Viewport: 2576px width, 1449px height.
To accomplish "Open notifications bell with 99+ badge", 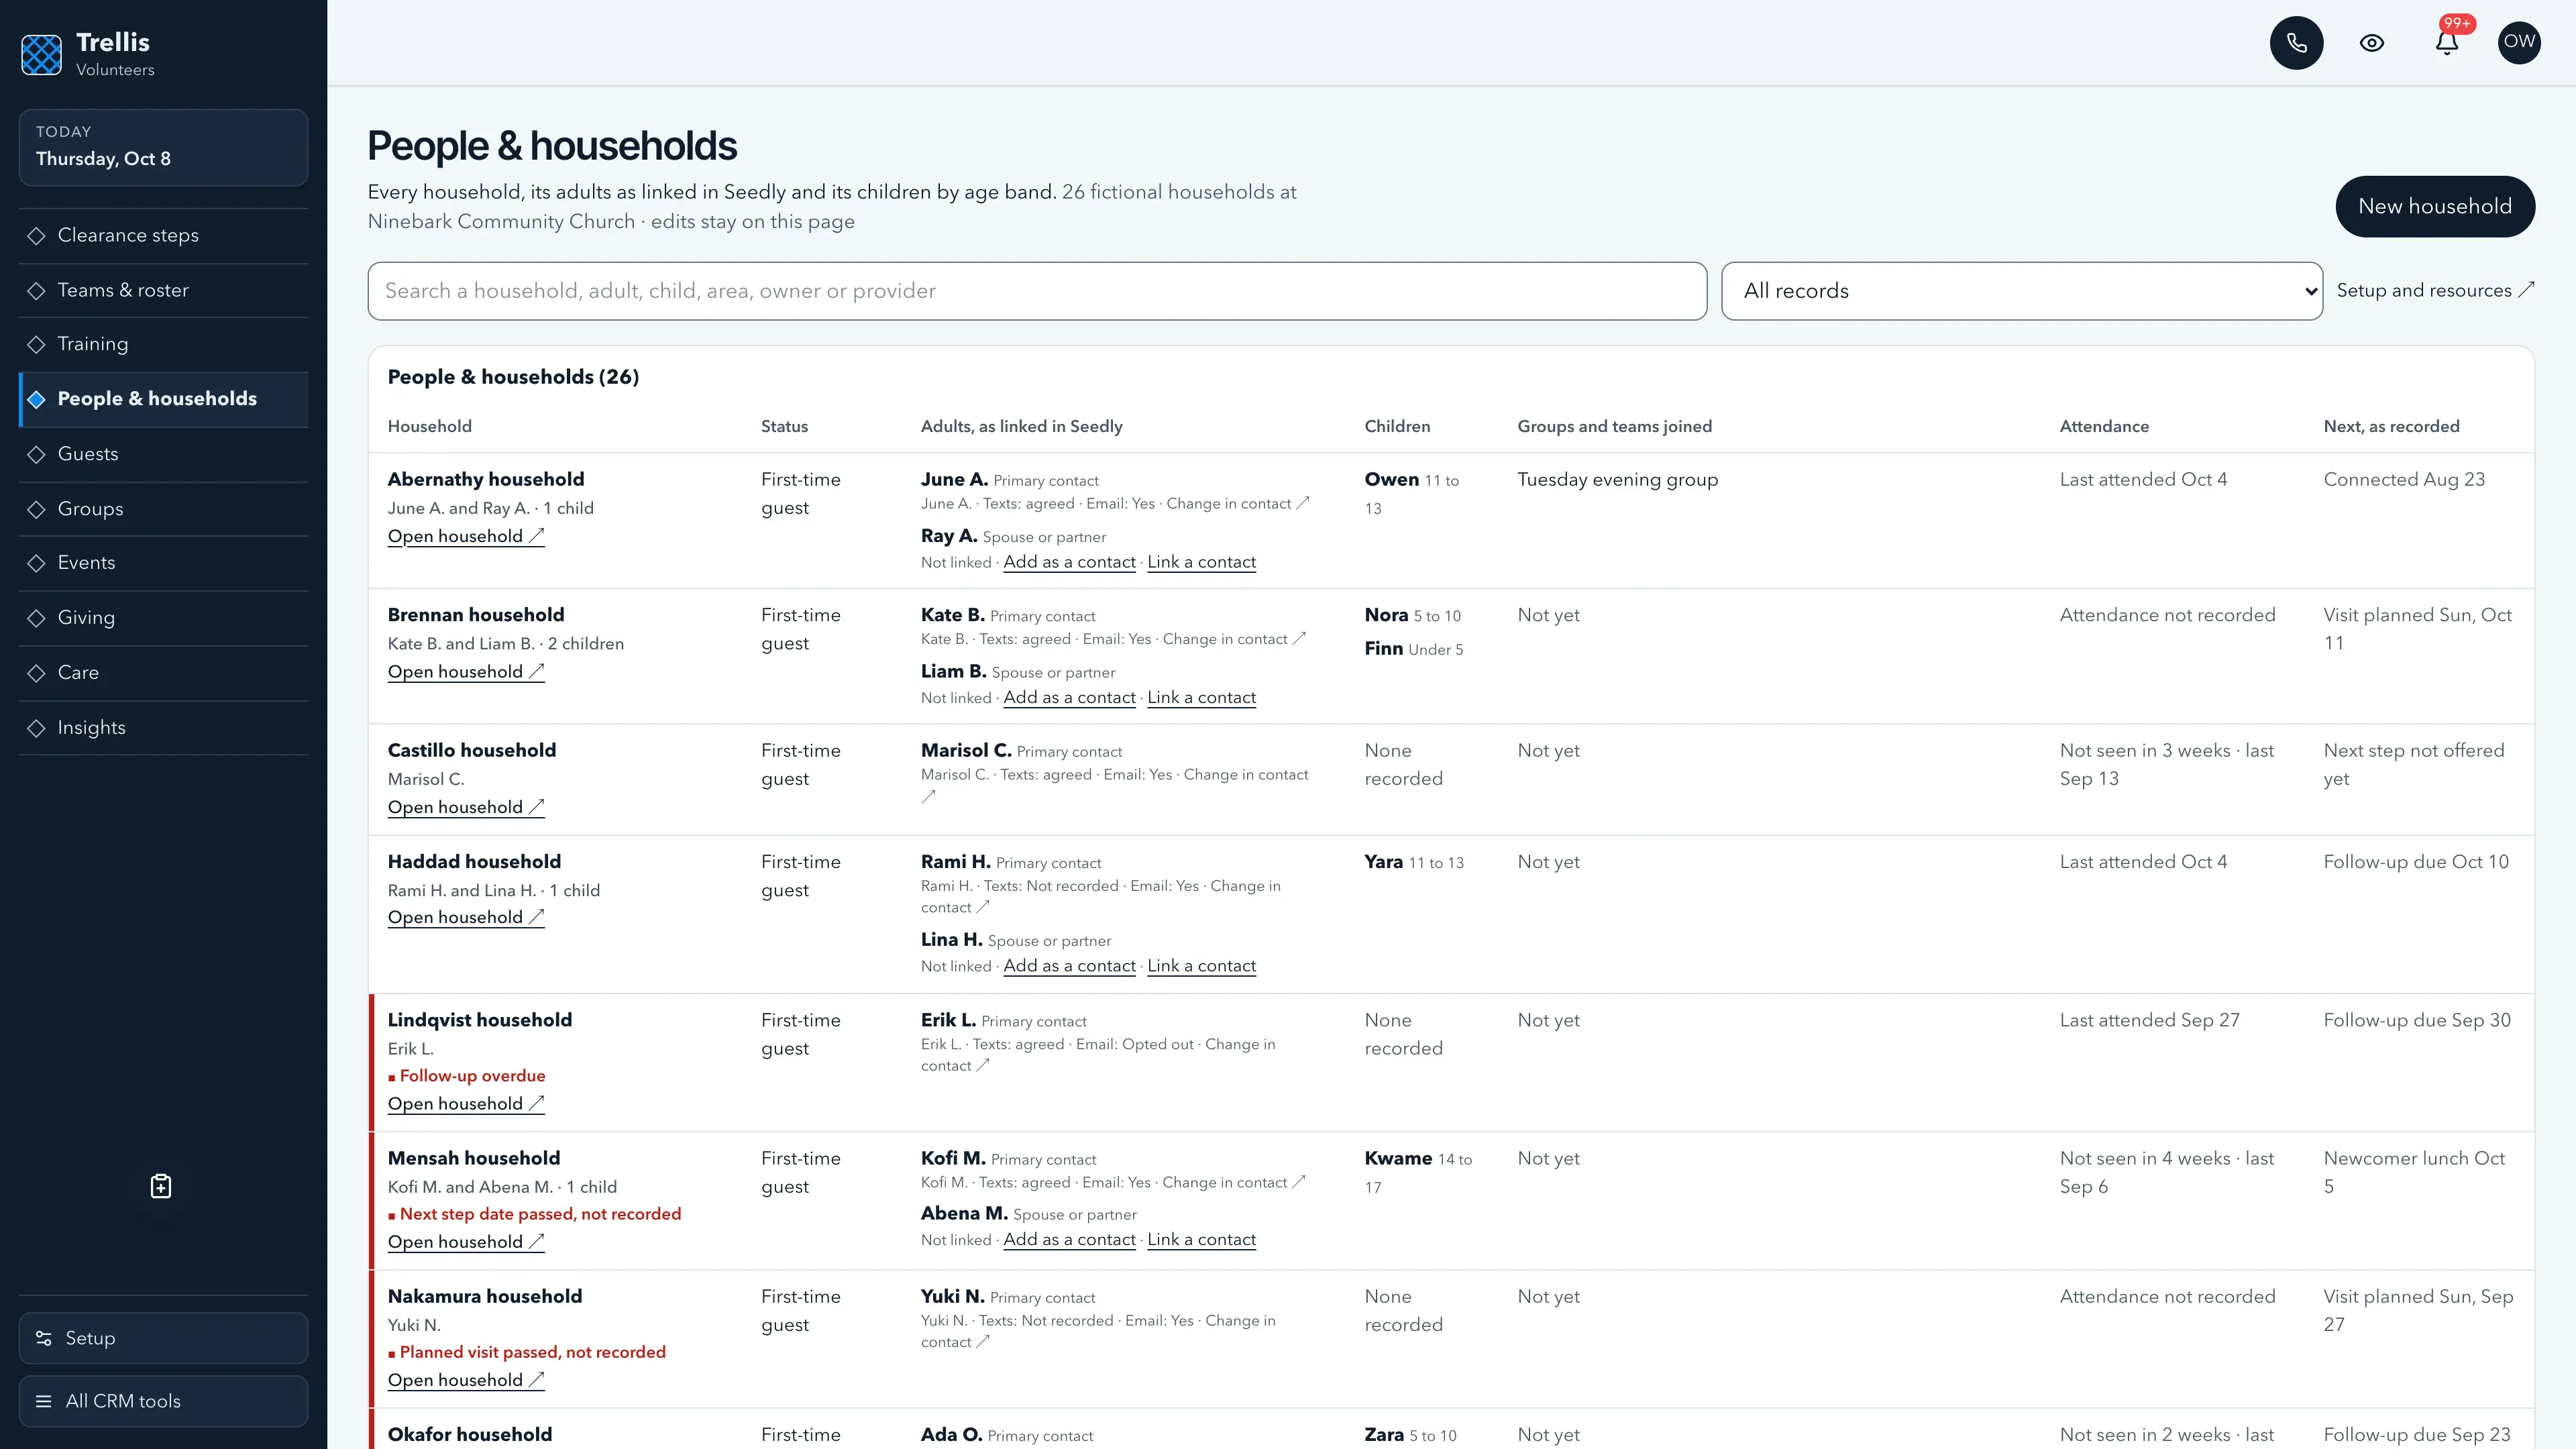I will 2447,43.
